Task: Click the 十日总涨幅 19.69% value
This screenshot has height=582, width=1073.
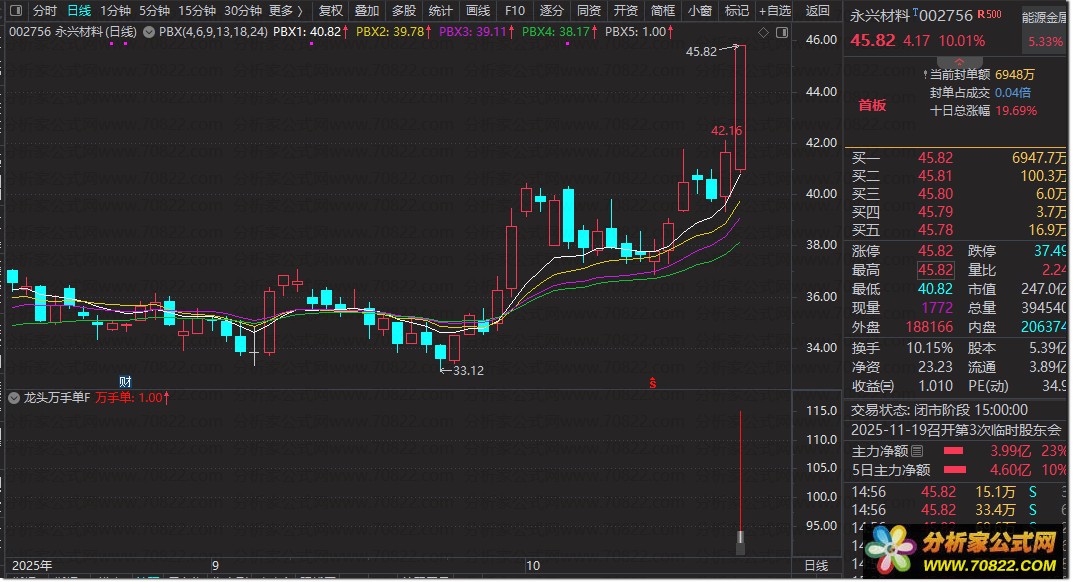Action: tap(1016, 110)
